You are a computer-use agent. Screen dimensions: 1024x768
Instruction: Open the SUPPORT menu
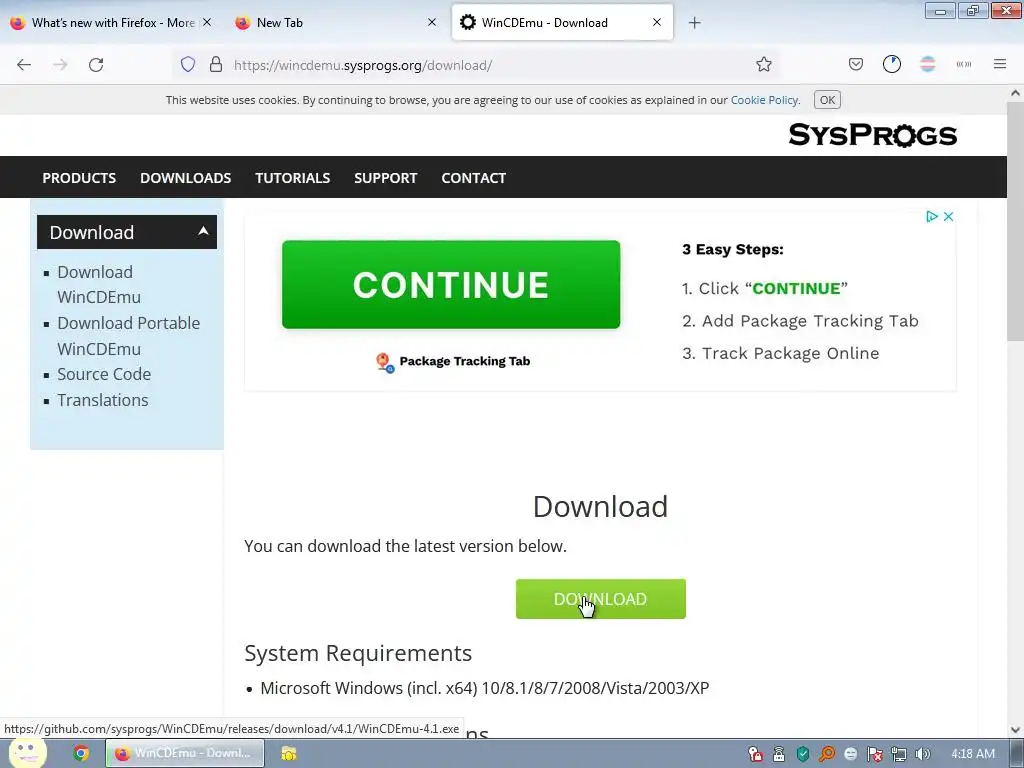pos(385,178)
